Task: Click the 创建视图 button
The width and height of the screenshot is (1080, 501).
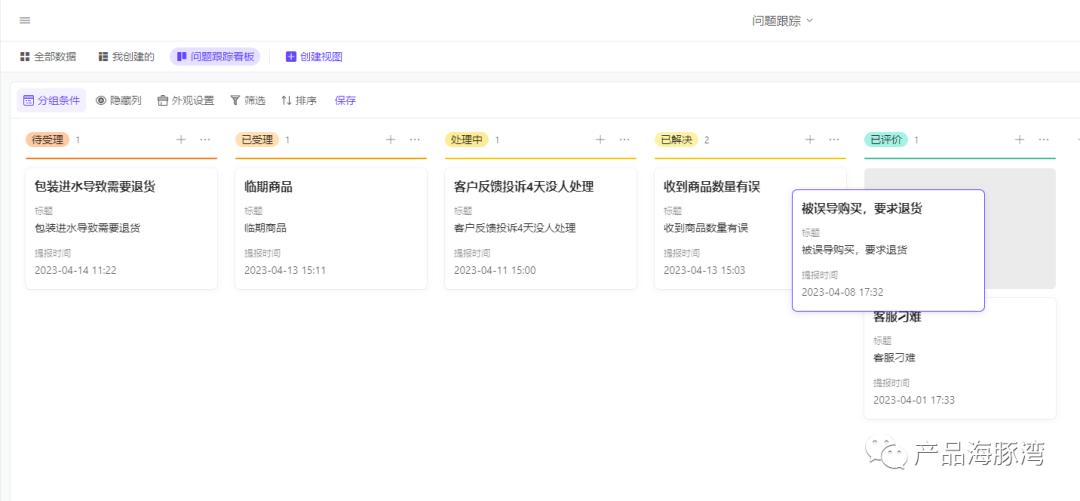Action: (x=314, y=57)
